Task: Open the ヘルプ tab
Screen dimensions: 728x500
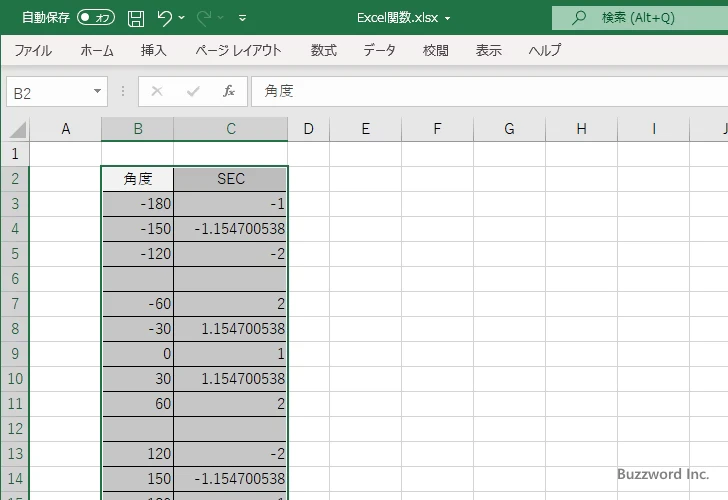Action: coord(545,50)
